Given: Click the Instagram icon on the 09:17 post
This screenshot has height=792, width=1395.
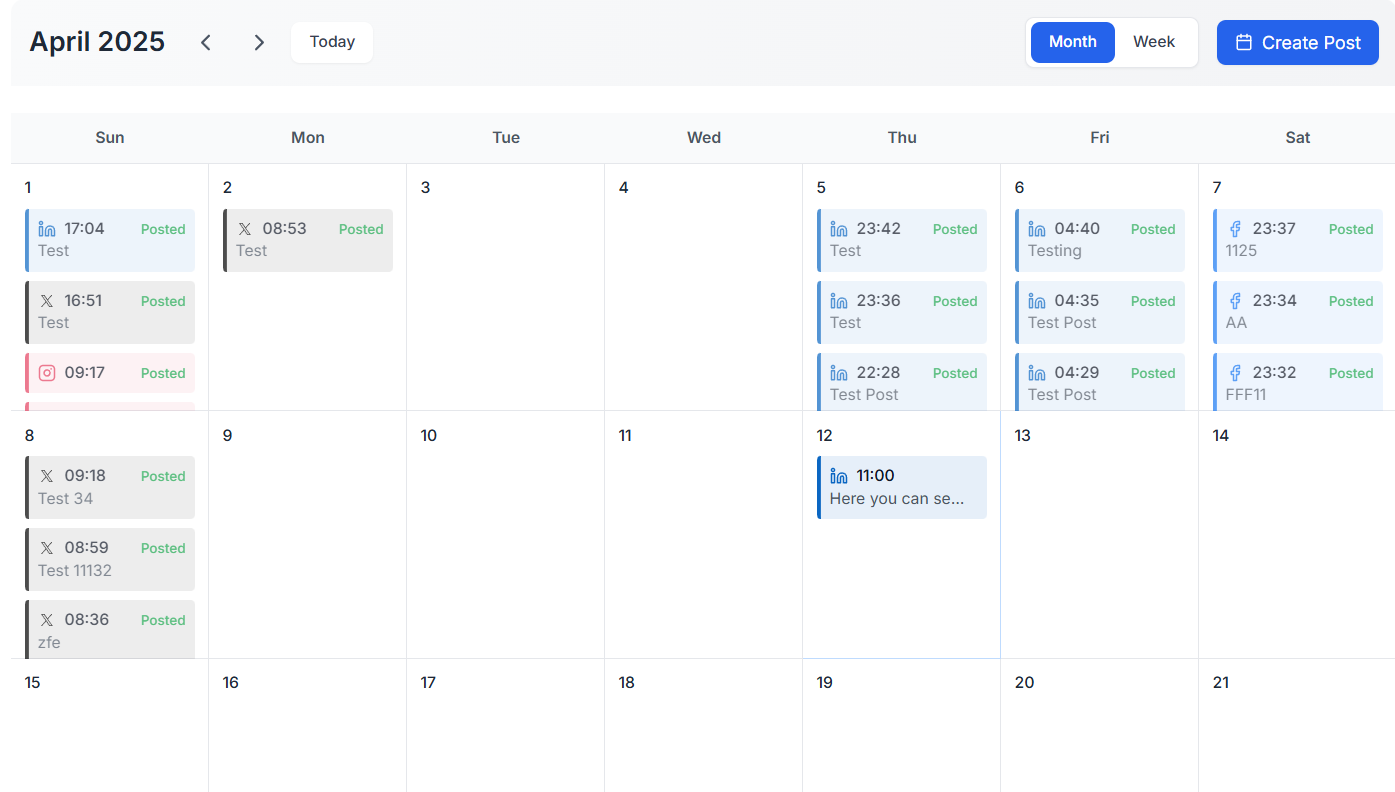Looking at the screenshot, I should point(47,373).
